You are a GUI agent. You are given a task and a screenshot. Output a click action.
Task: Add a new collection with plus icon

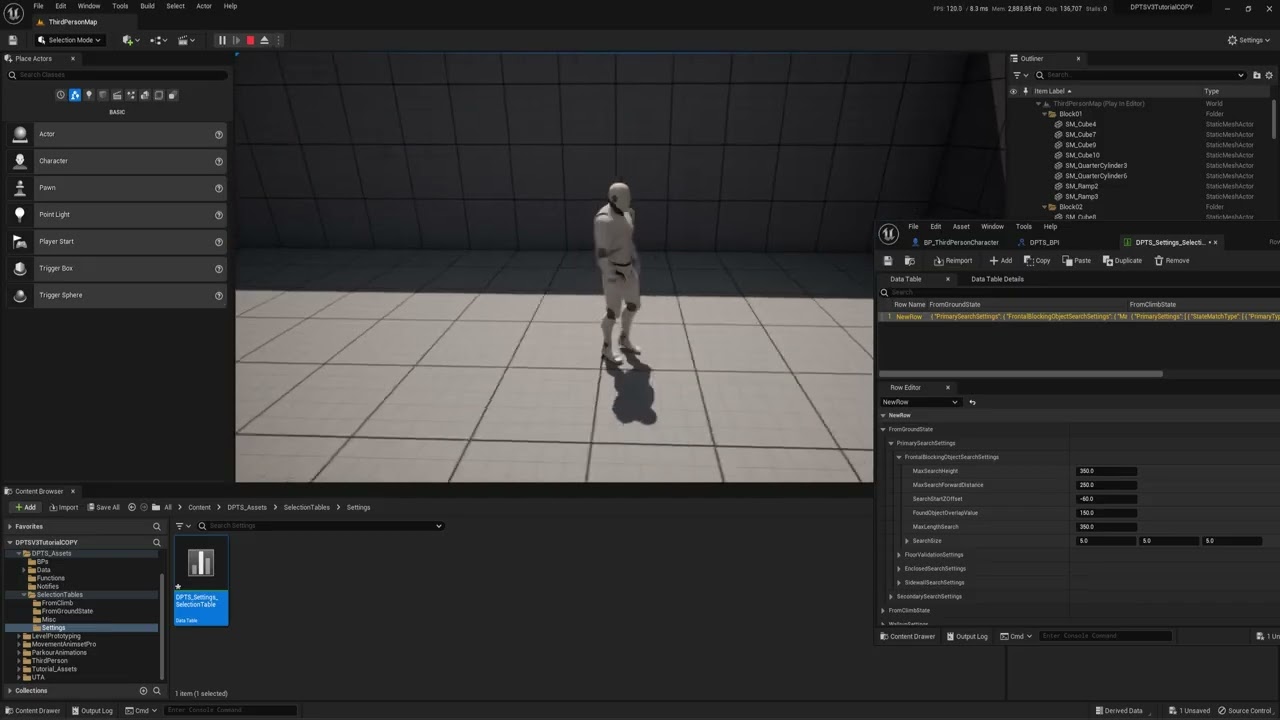coord(143,690)
